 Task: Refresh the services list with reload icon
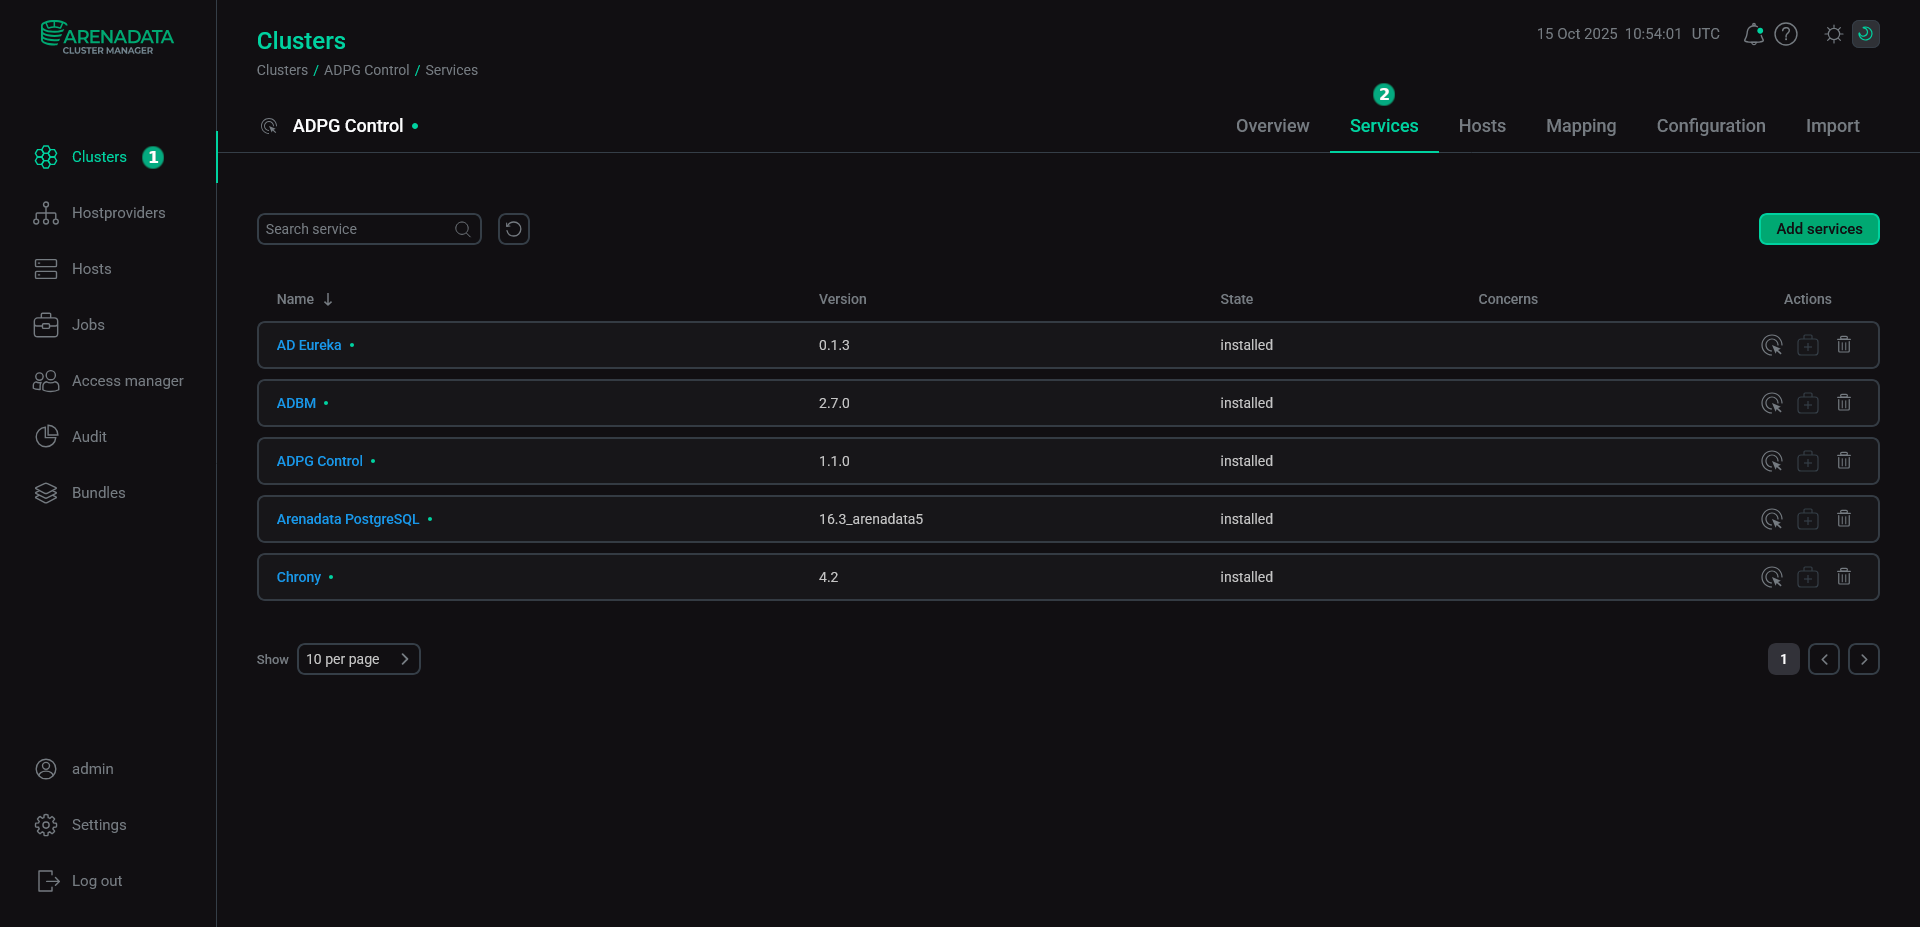coord(513,228)
